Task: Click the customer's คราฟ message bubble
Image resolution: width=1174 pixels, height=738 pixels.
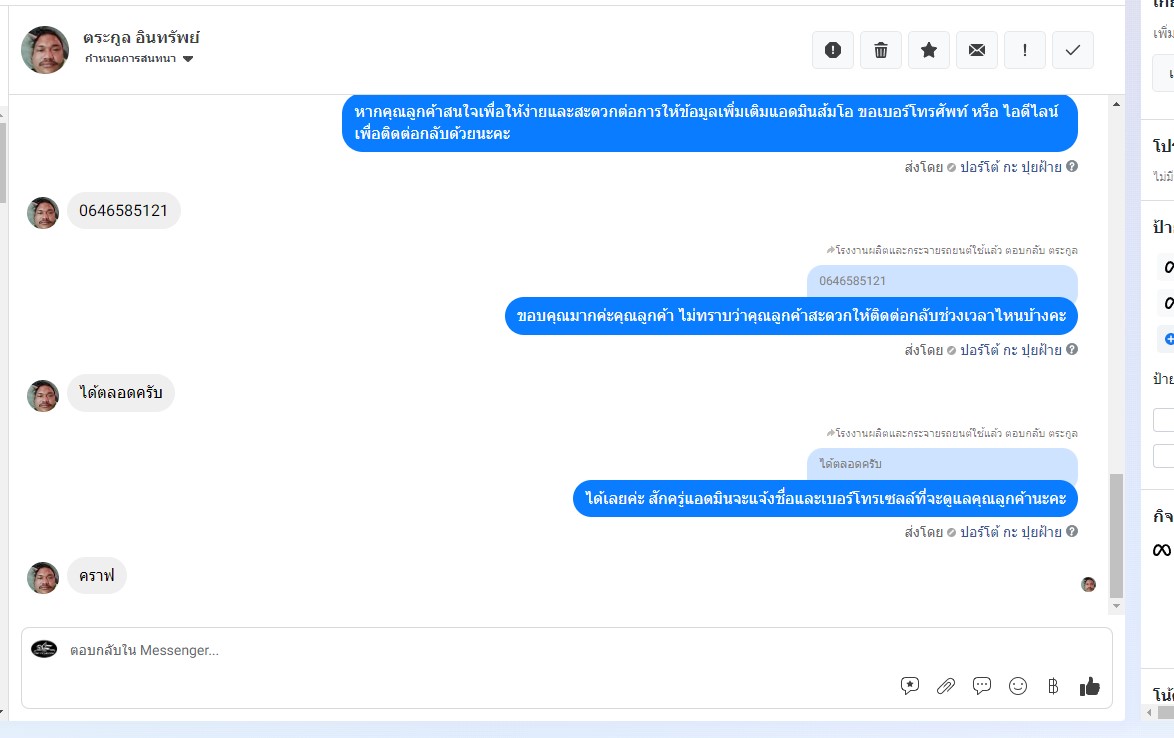Action: point(97,576)
